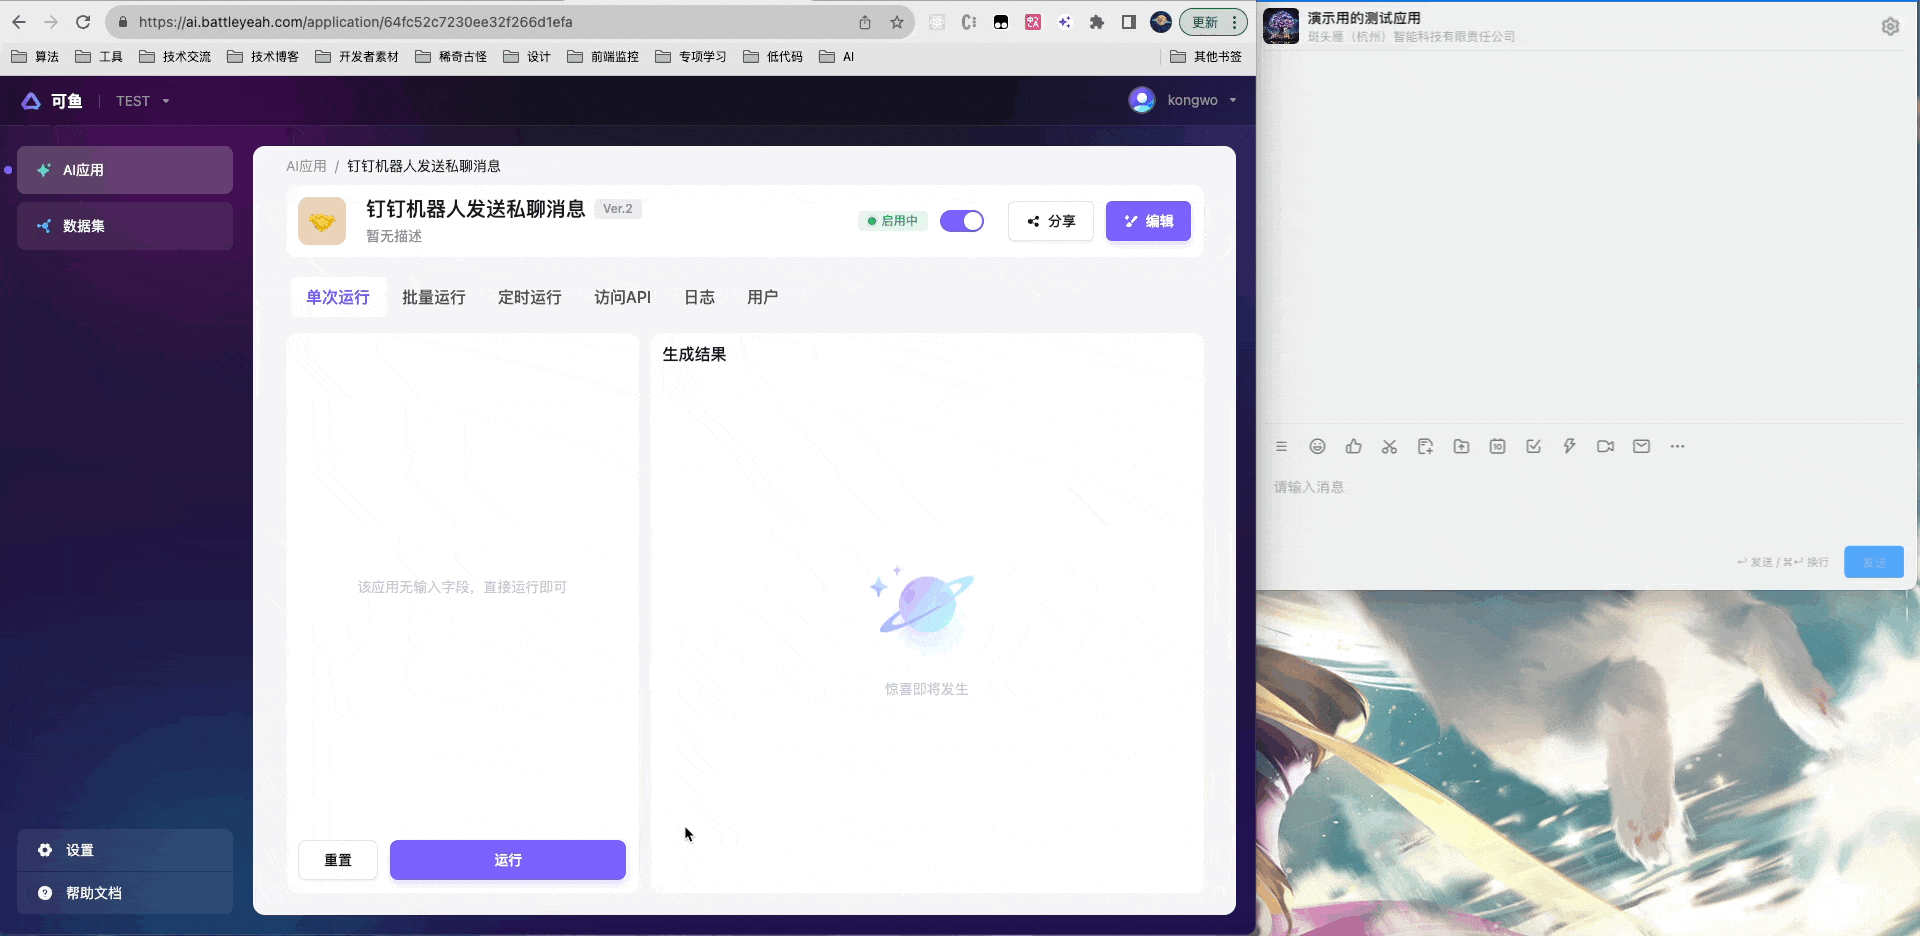Click the browser share page icon
The width and height of the screenshot is (1920, 936).
[x=865, y=22]
